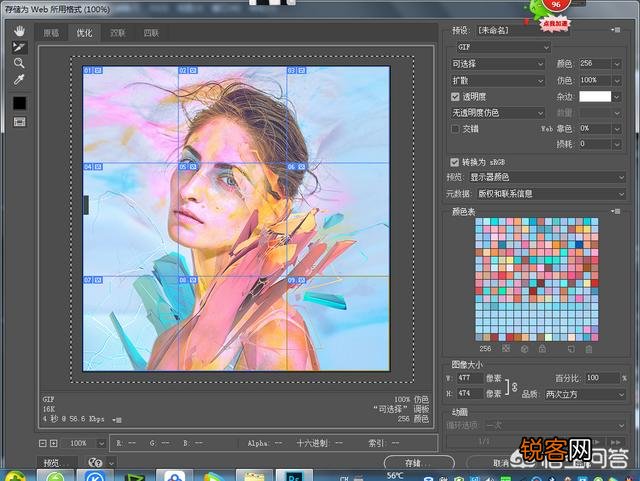Select the Slice Select tool
The image size is (640, 481).
[x=19, y=47]
